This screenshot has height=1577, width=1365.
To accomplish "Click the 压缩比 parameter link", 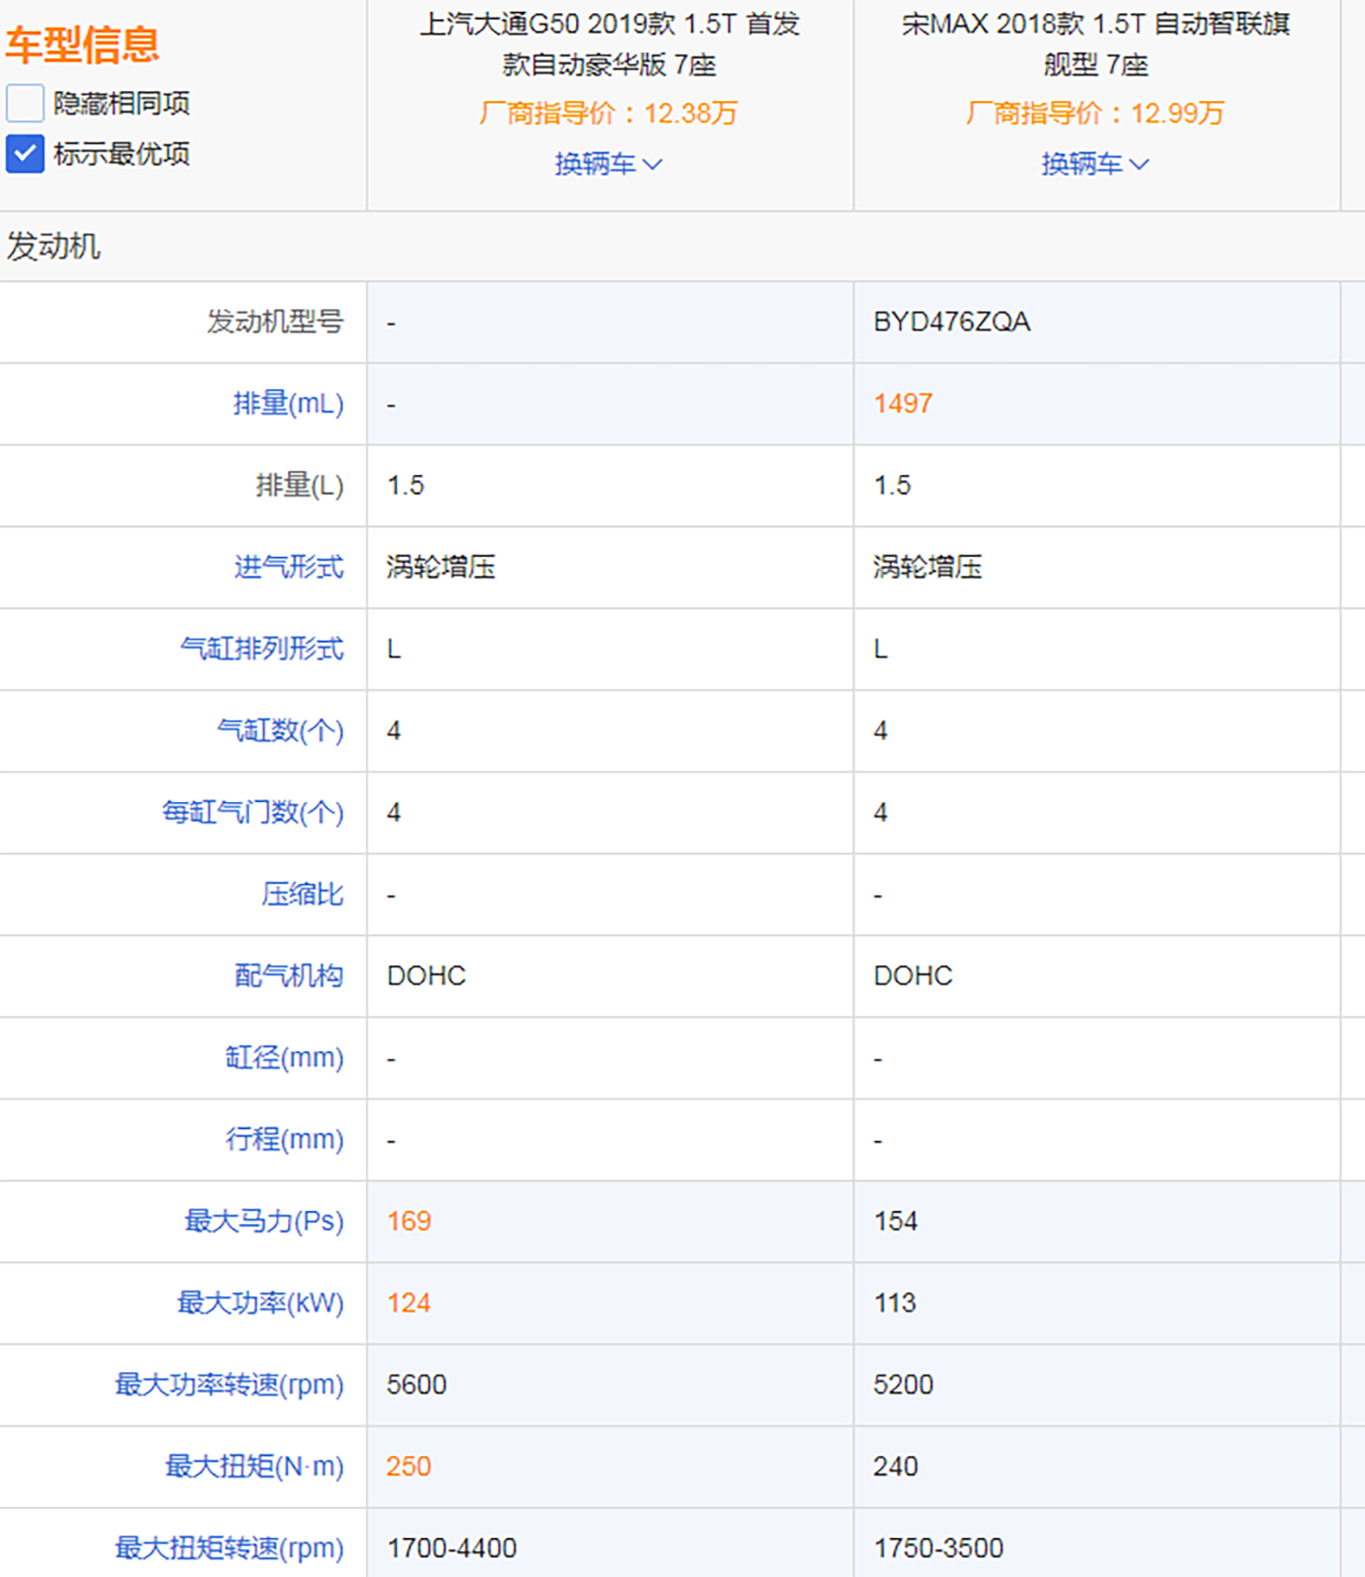I will click(302, 894).
